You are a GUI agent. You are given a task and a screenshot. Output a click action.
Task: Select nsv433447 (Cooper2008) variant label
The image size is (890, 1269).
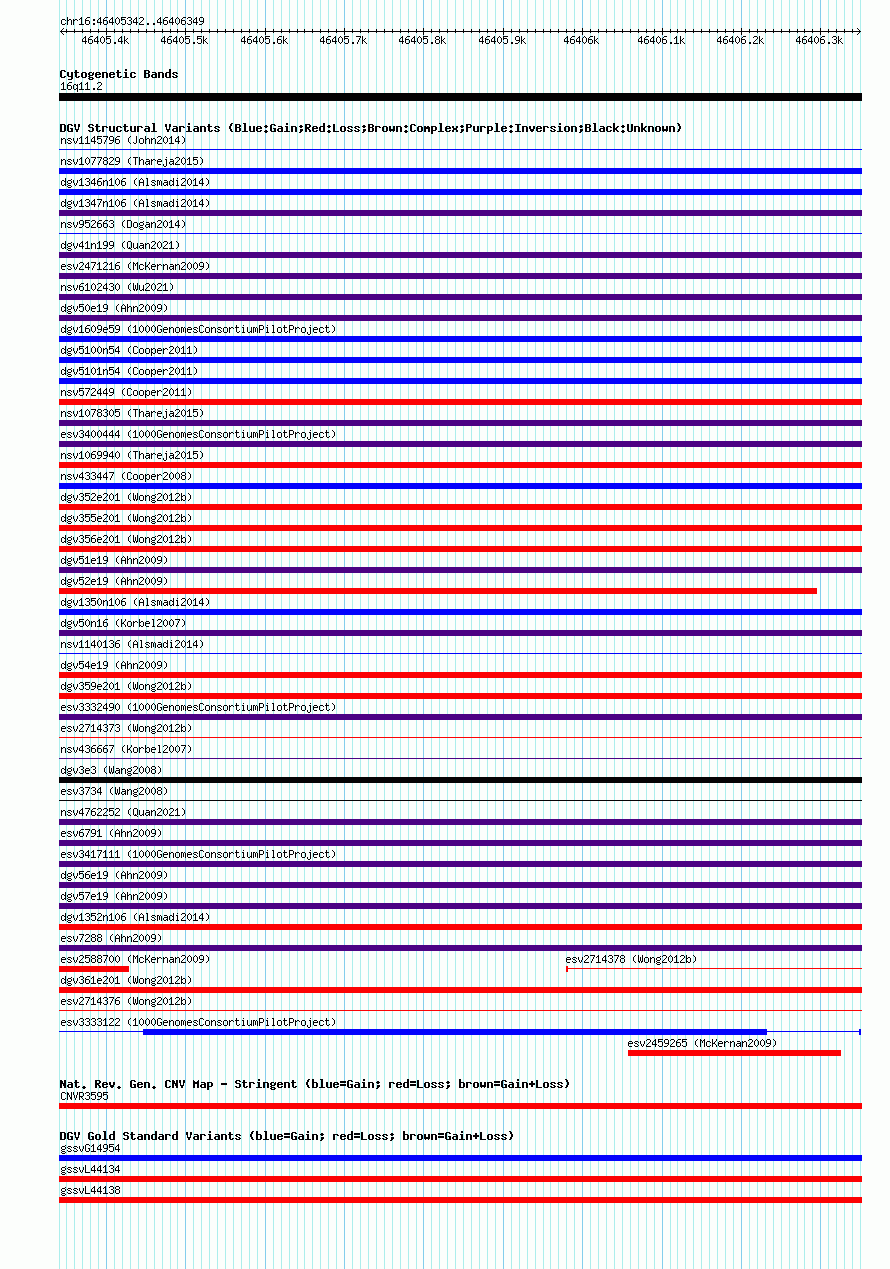(x=126, y=476)
